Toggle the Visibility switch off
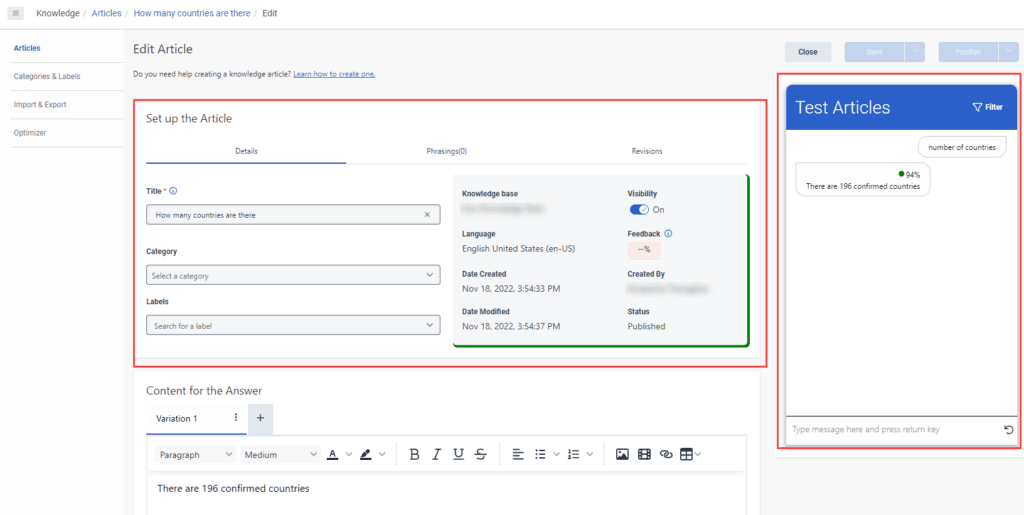The image size is (1024, 515). 638,210
